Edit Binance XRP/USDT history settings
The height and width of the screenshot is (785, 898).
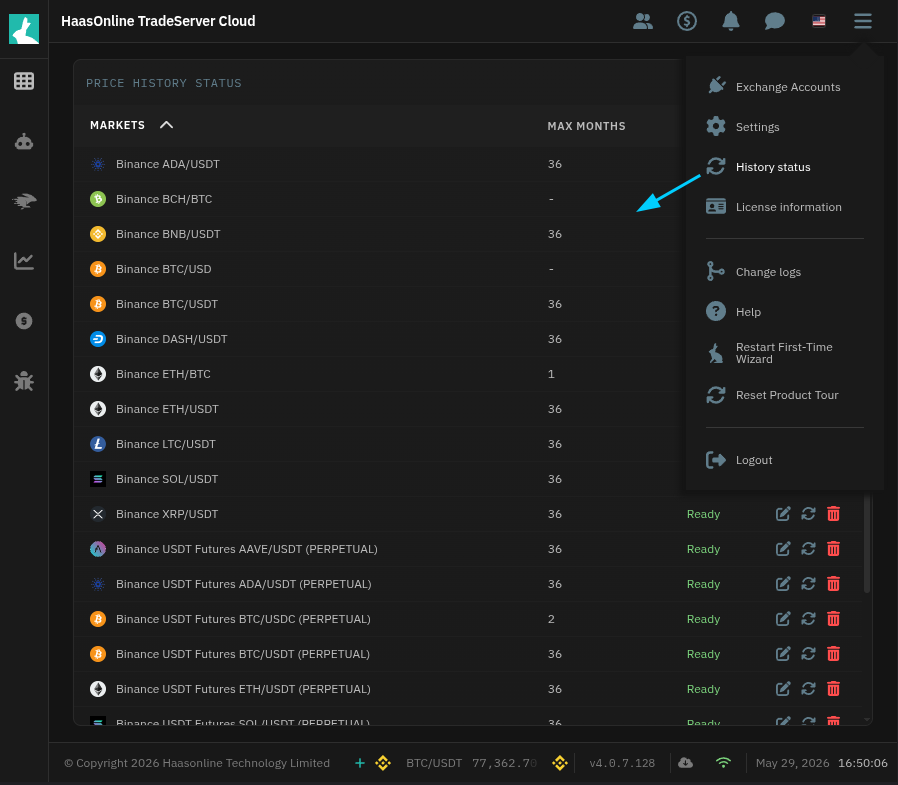[783, 514]
